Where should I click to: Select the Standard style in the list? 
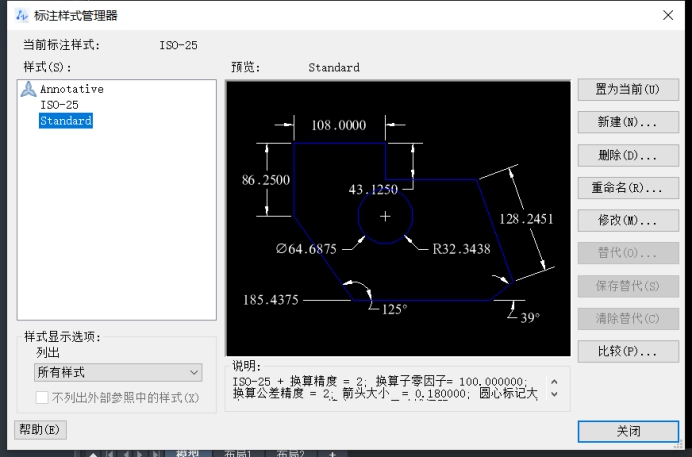coord(66,120)
